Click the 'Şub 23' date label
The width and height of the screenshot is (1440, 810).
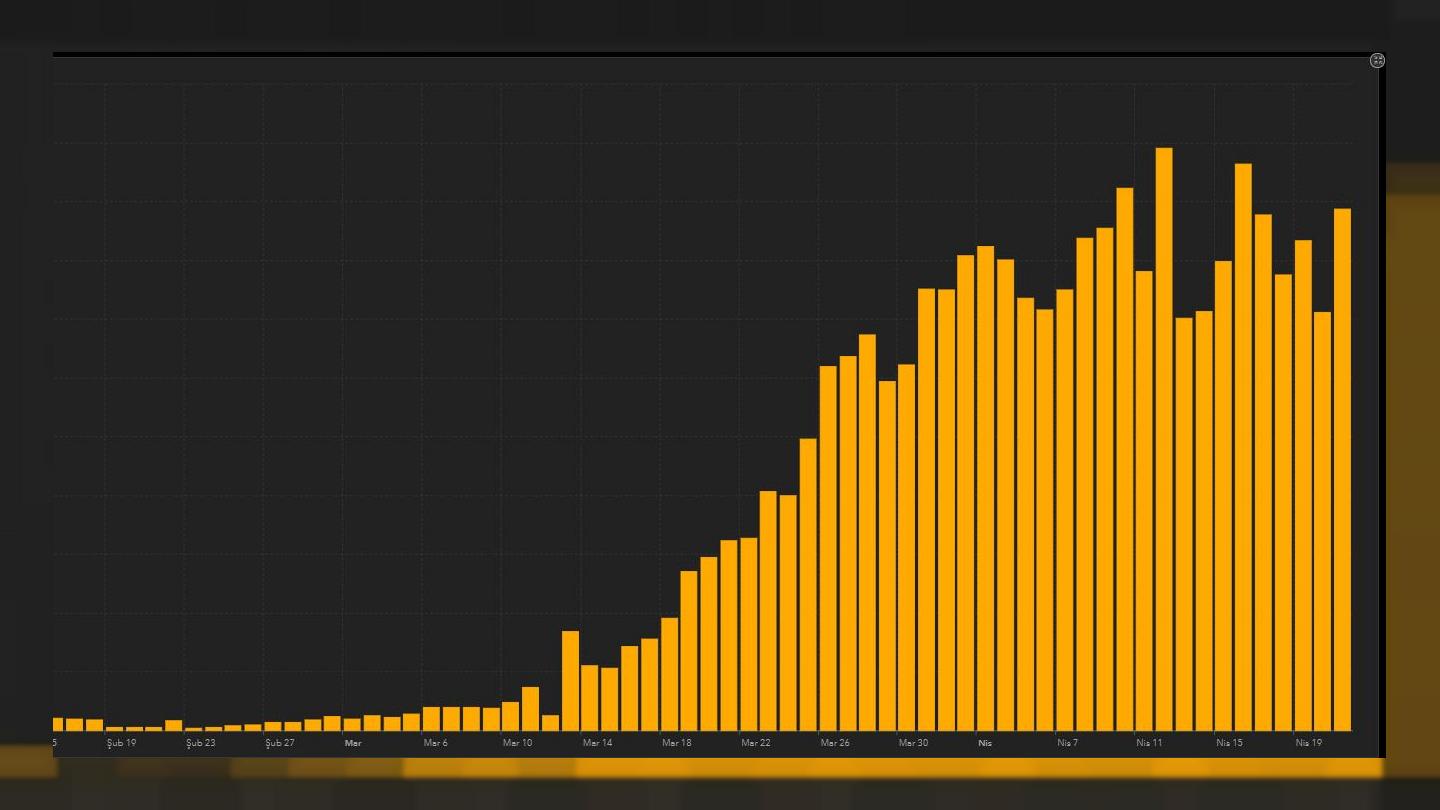coord(200,743)
